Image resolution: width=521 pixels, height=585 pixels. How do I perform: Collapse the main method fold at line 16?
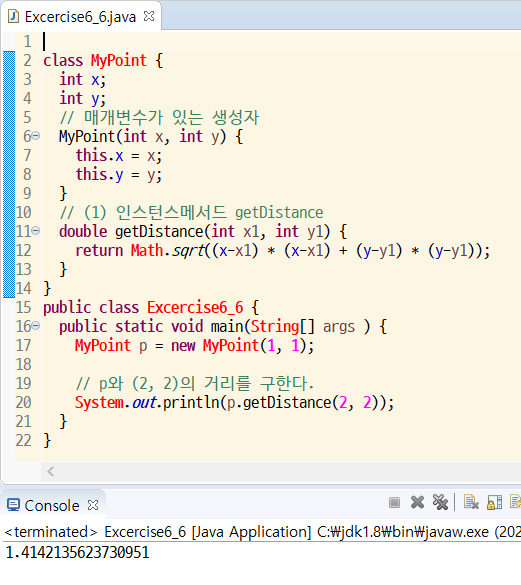pos(35,326)
